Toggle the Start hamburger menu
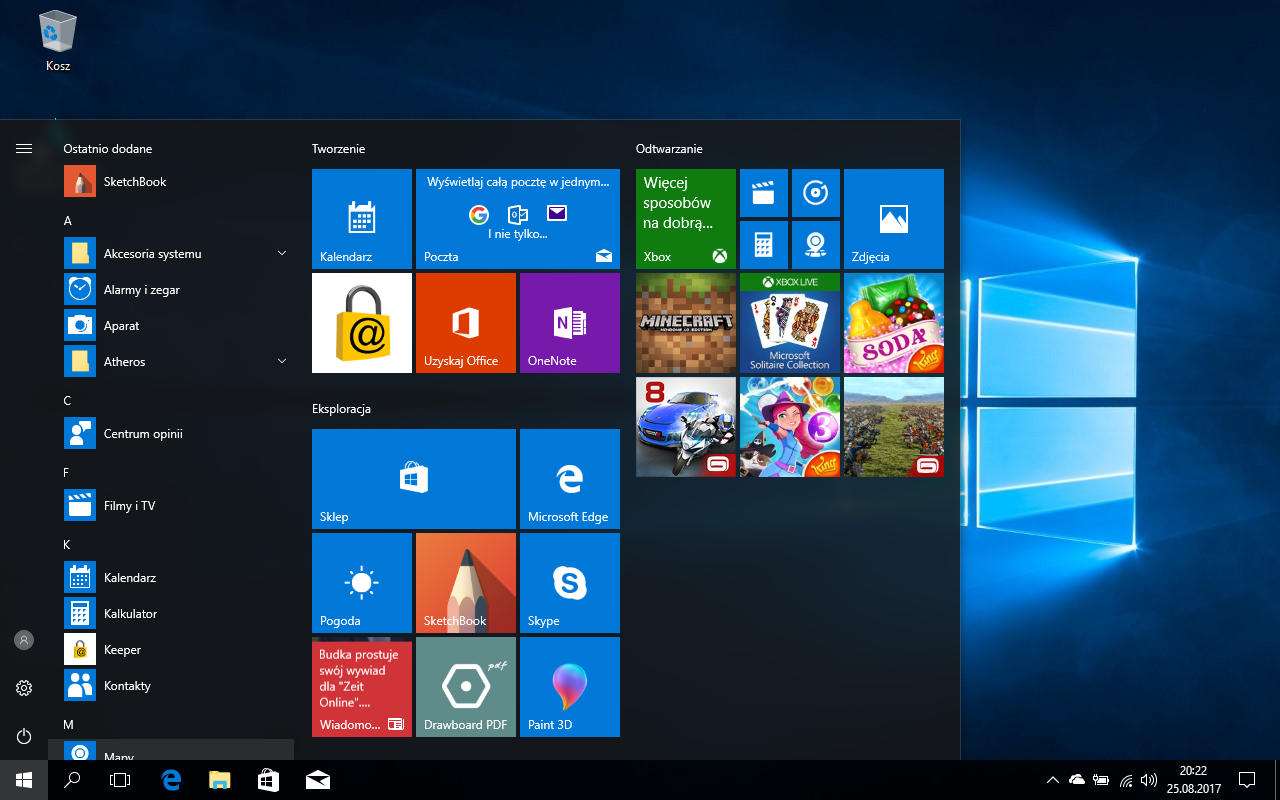 24,148
